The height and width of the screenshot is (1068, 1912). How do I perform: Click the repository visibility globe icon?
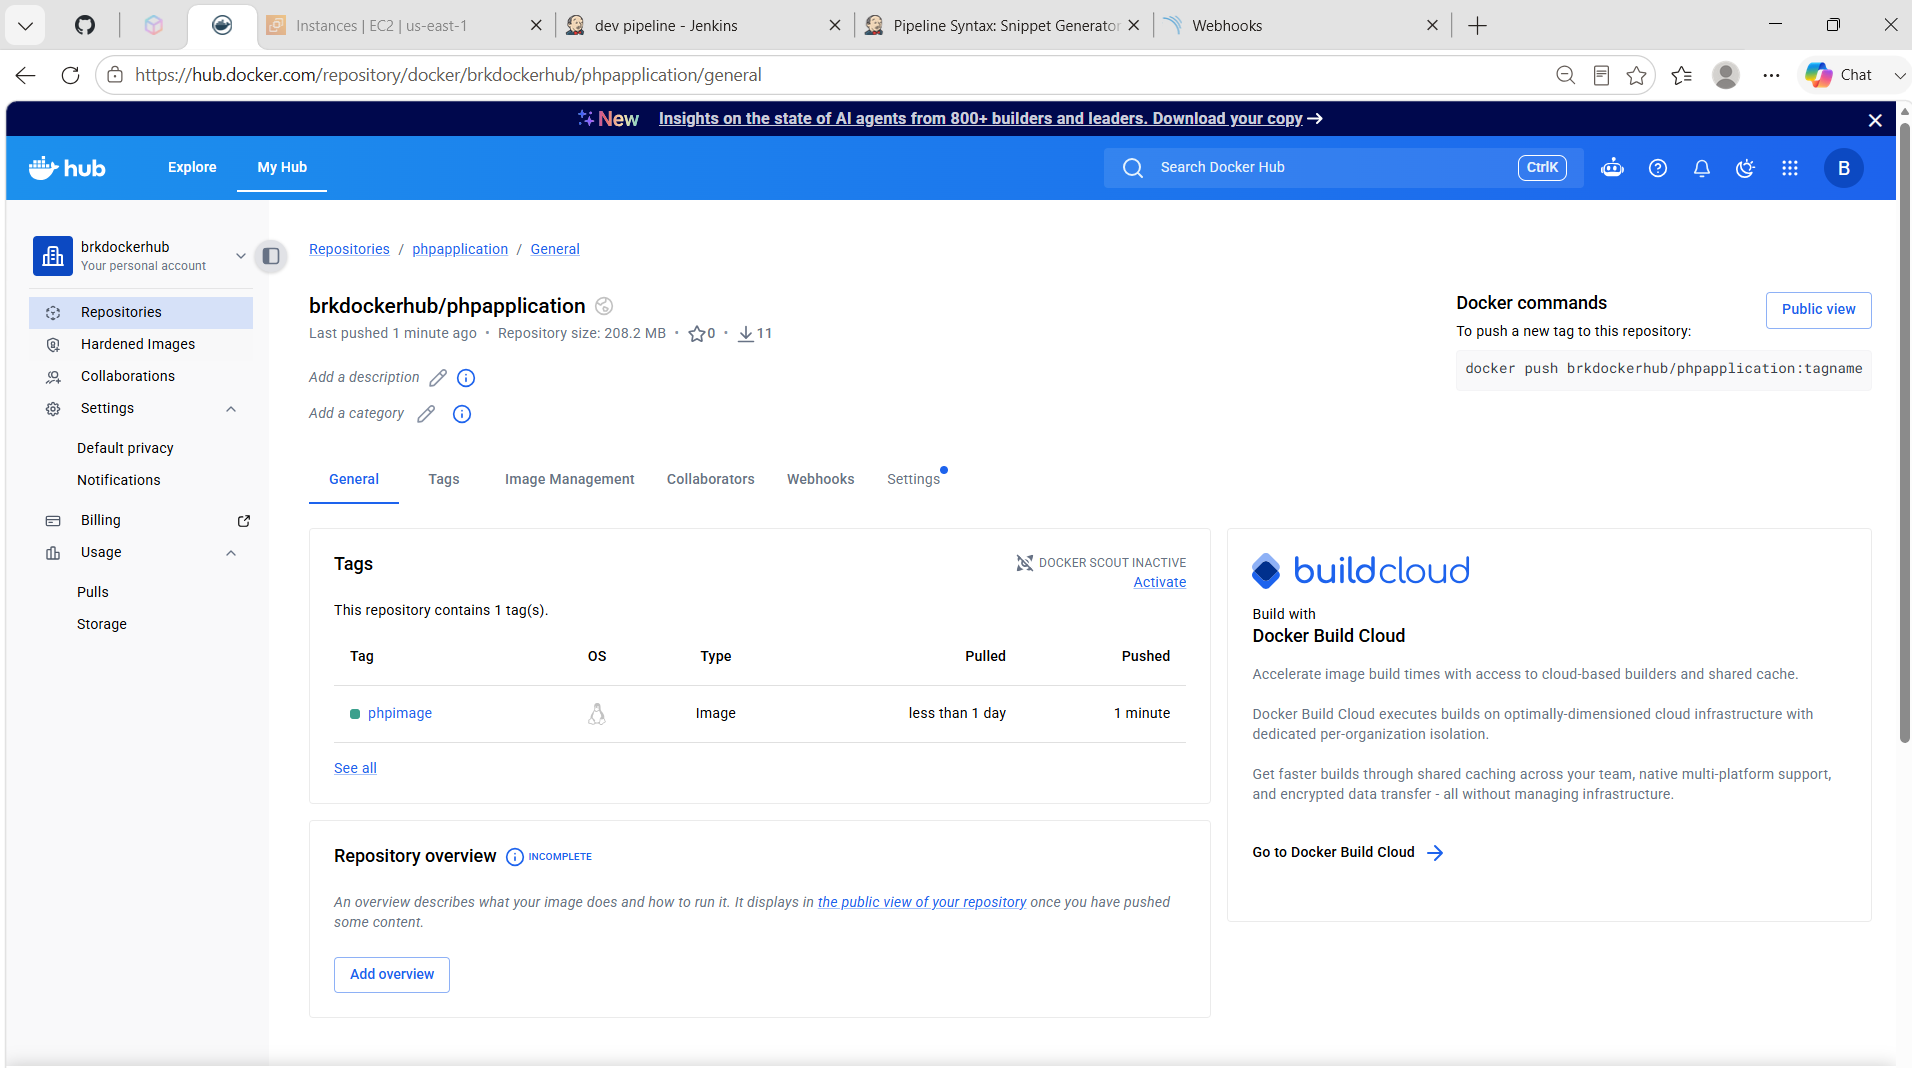(x=604, y=306)
